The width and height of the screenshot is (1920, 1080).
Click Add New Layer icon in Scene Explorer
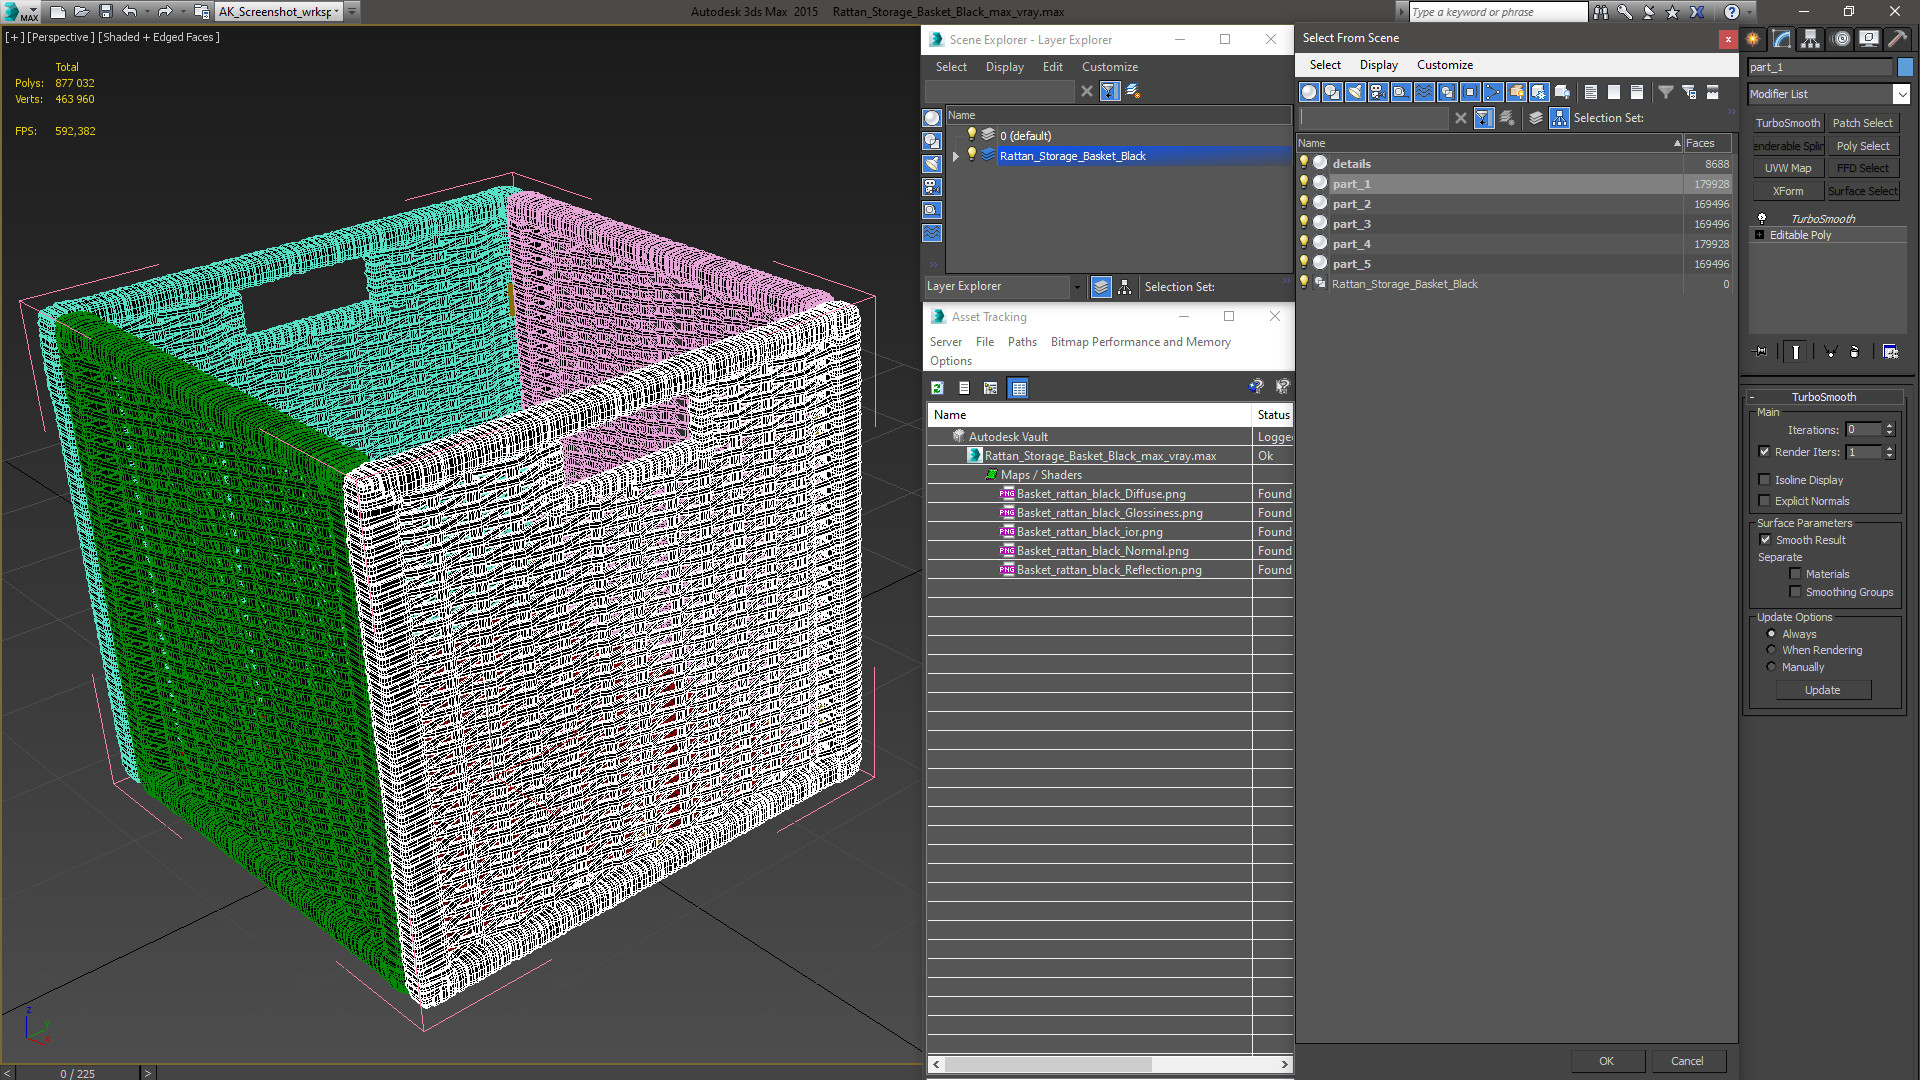1133,91
